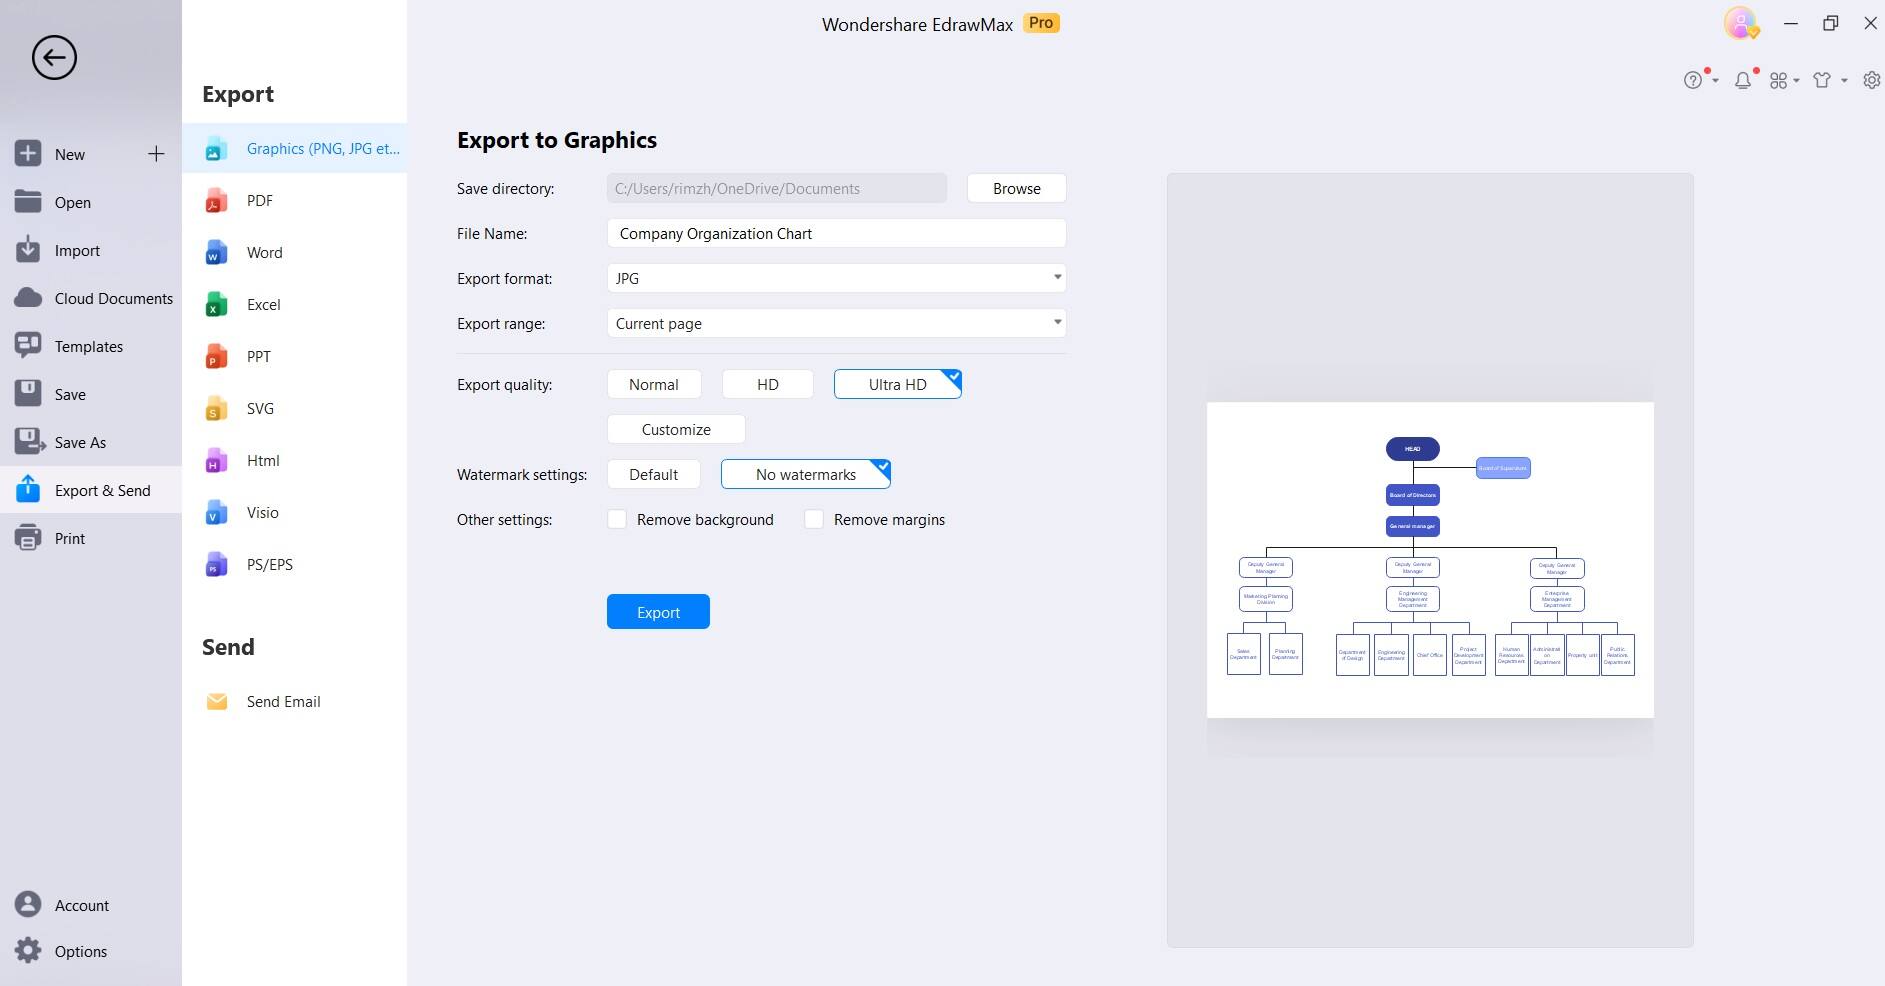This screenshot has height=986, width=1885.
Task: Click the Visio file icon
Action: 216,512
